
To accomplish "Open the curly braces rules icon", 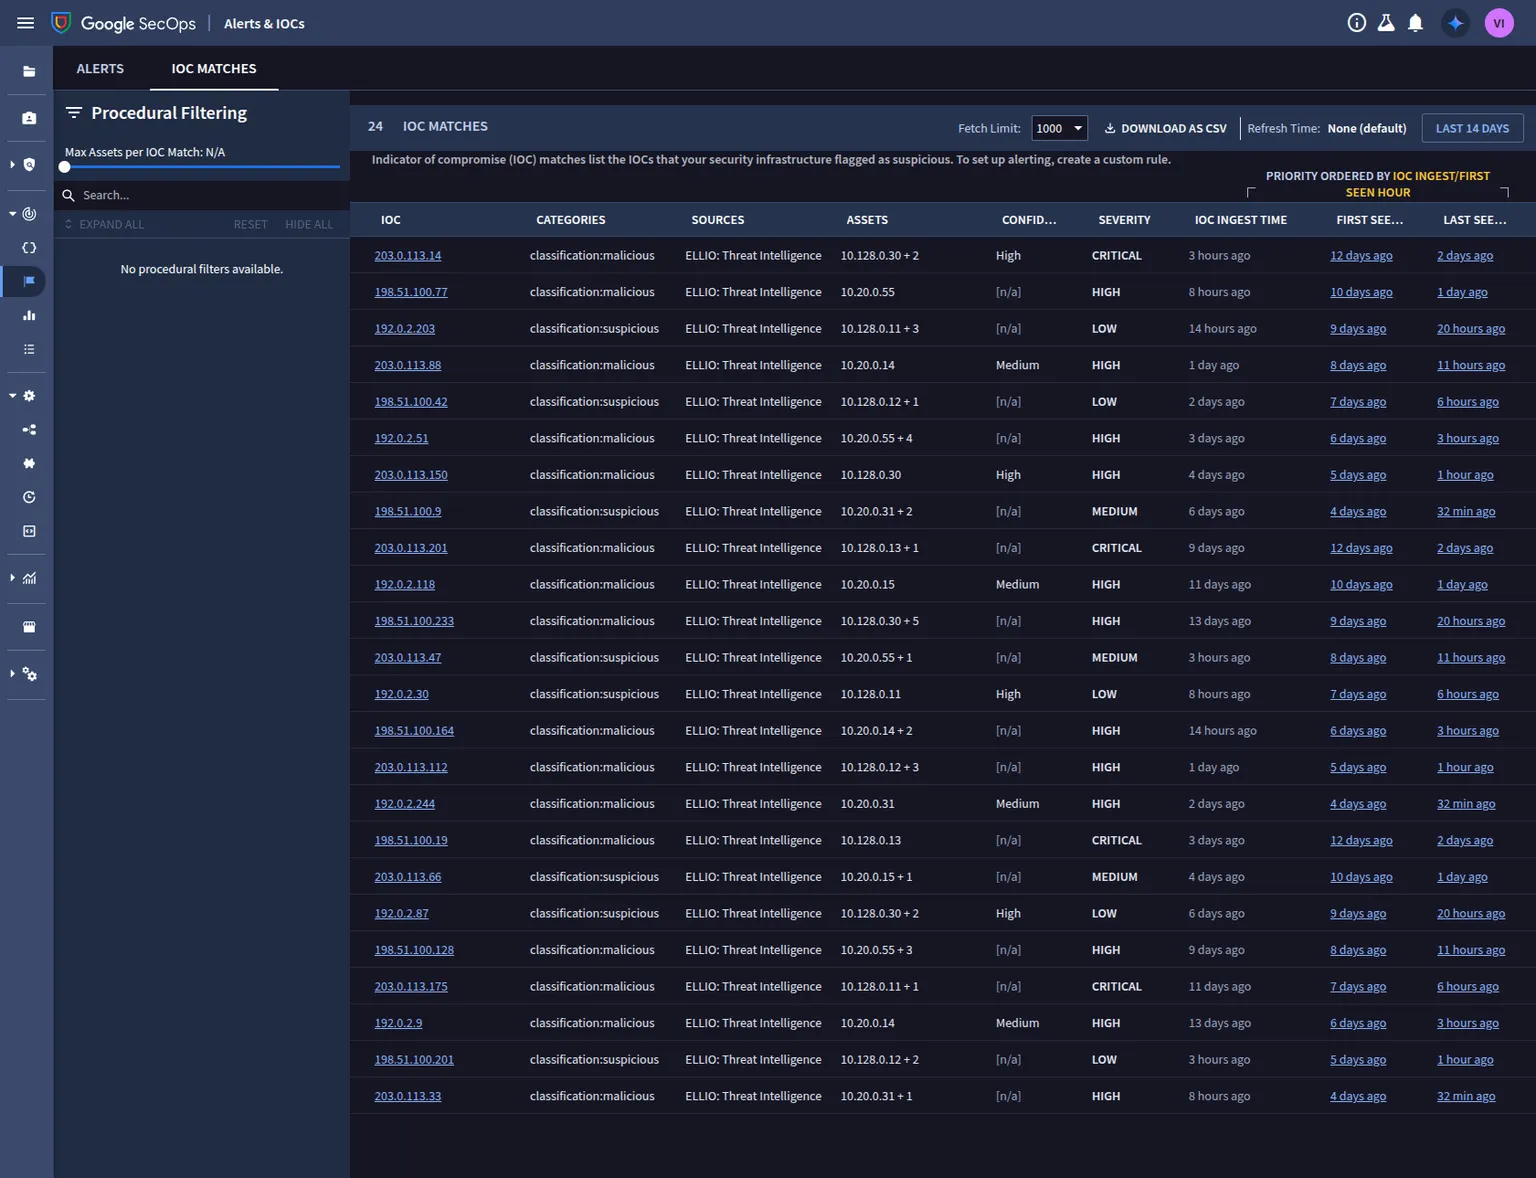I will (29, 248).
